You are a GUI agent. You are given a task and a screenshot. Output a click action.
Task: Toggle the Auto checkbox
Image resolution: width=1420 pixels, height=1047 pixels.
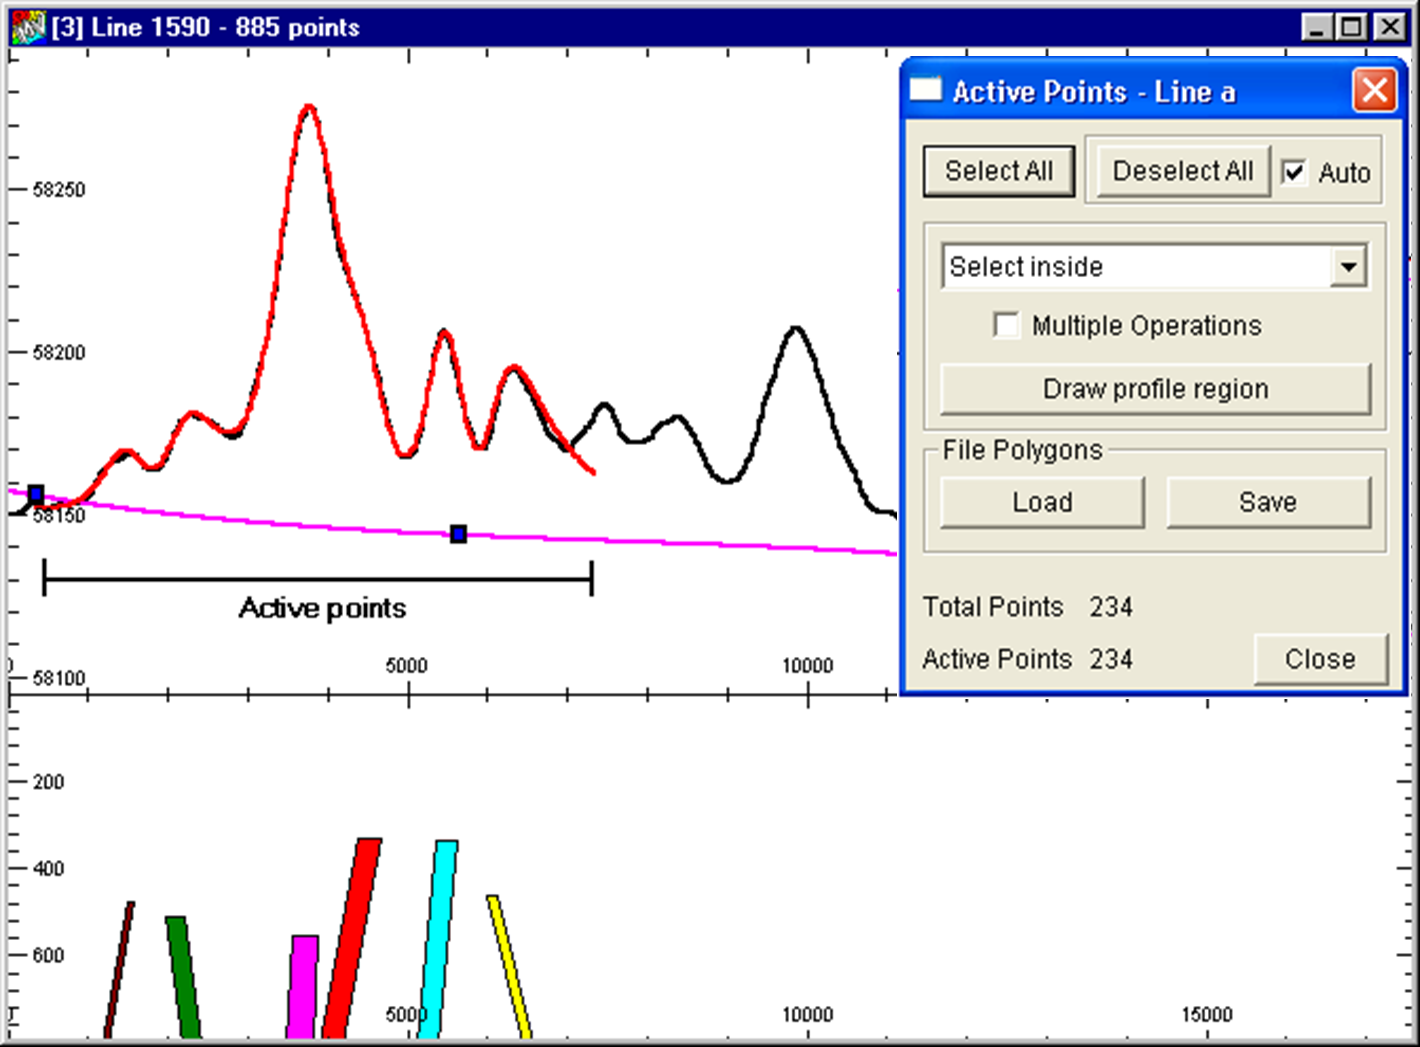[x=1294, y=172]
